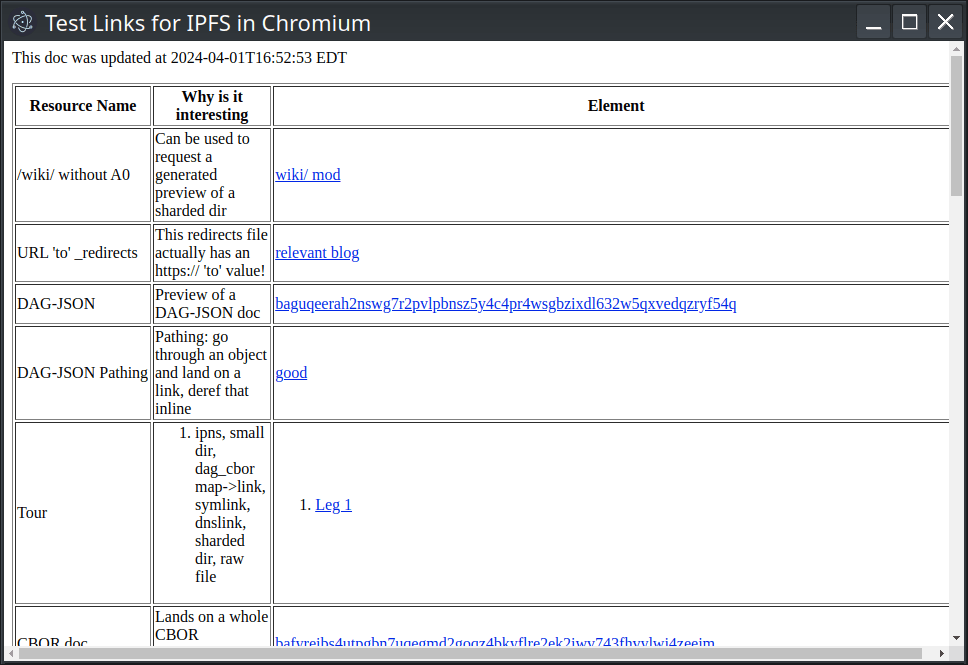Minimize the Test Links window
This screenshot has height=665, width=968.
[872, 21]
